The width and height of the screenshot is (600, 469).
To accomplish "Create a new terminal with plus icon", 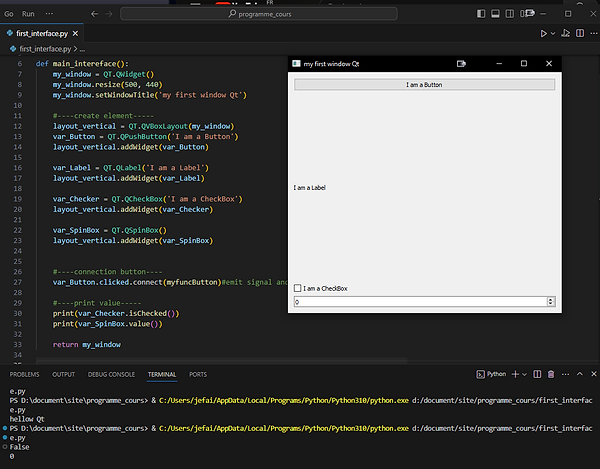I will (515, 374).
